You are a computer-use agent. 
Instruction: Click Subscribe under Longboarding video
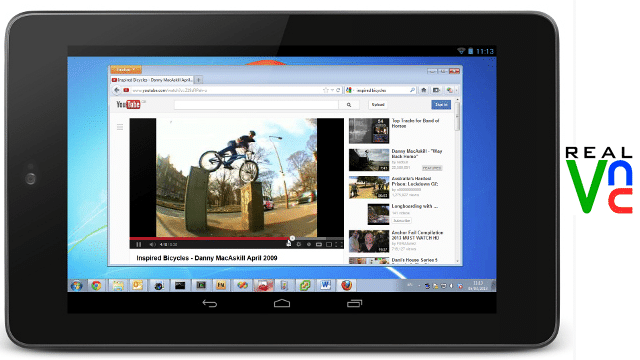tap(402, 221)
